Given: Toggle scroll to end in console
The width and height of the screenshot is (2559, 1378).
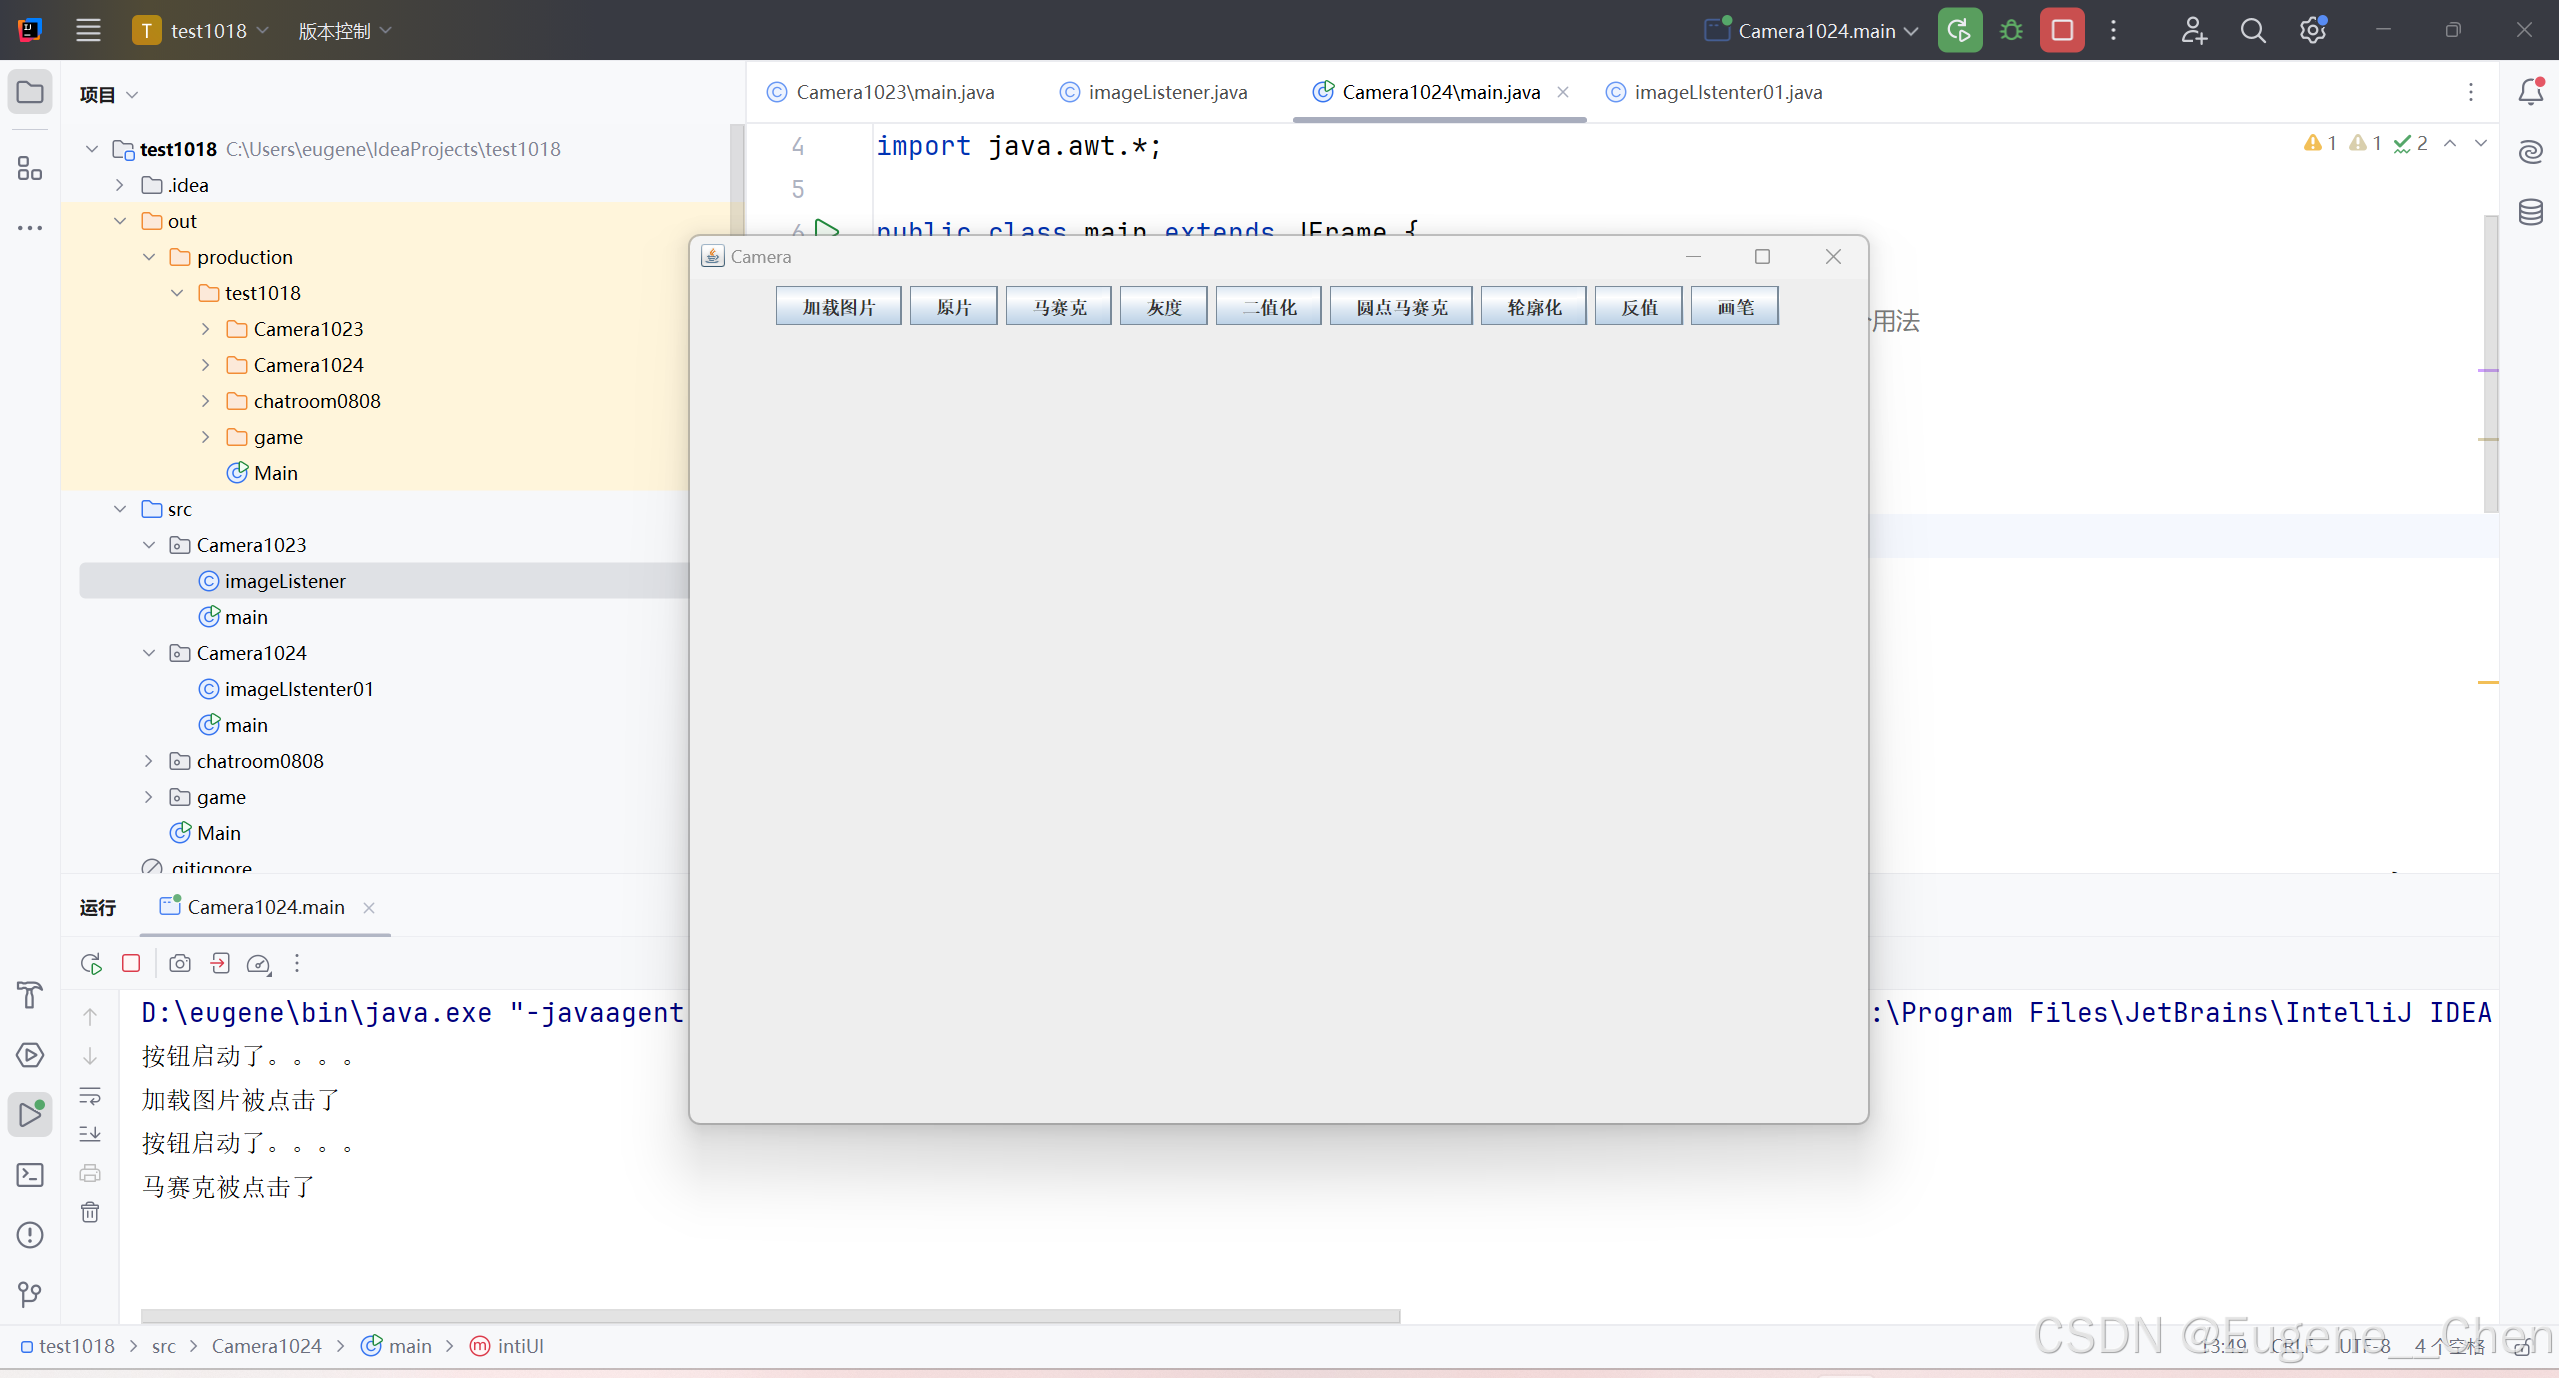Looking at the screenshot, I should (90, 1134).
